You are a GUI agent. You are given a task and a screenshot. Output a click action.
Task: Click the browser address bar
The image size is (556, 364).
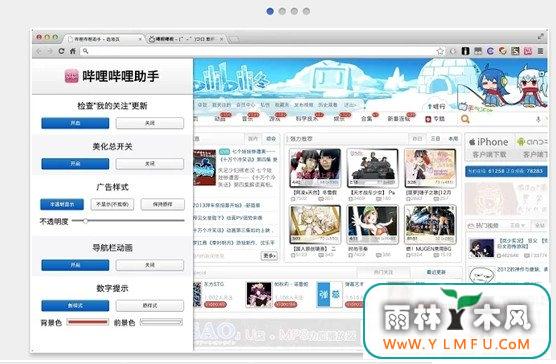pos(261,51)
